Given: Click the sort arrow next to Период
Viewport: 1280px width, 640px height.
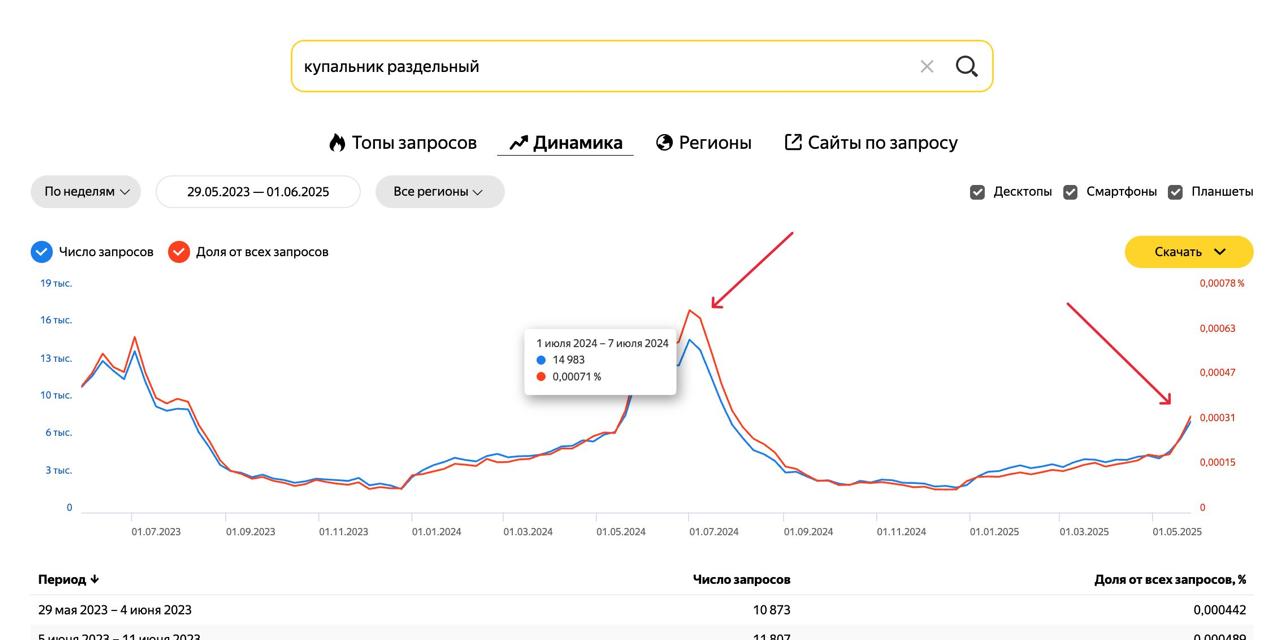Looking at the screenshot, I should point(95,579).
